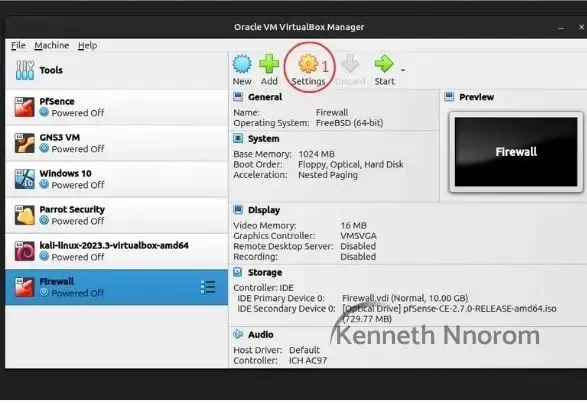Click the Storage section header
Image resolution: width=587 pixels, height=405 pixels.
[265, 272]
